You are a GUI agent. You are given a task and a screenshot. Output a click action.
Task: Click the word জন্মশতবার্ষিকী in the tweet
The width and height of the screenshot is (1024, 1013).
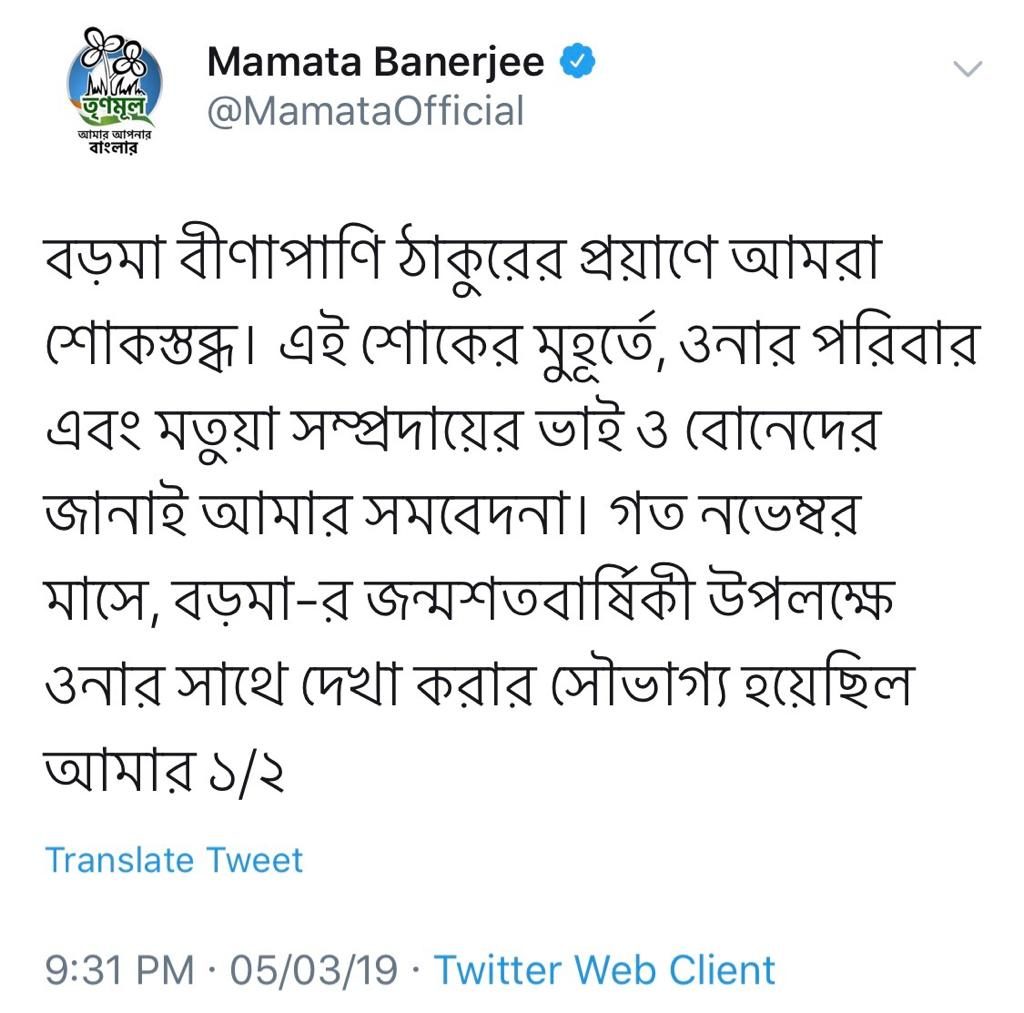click(x=529, y=598)
